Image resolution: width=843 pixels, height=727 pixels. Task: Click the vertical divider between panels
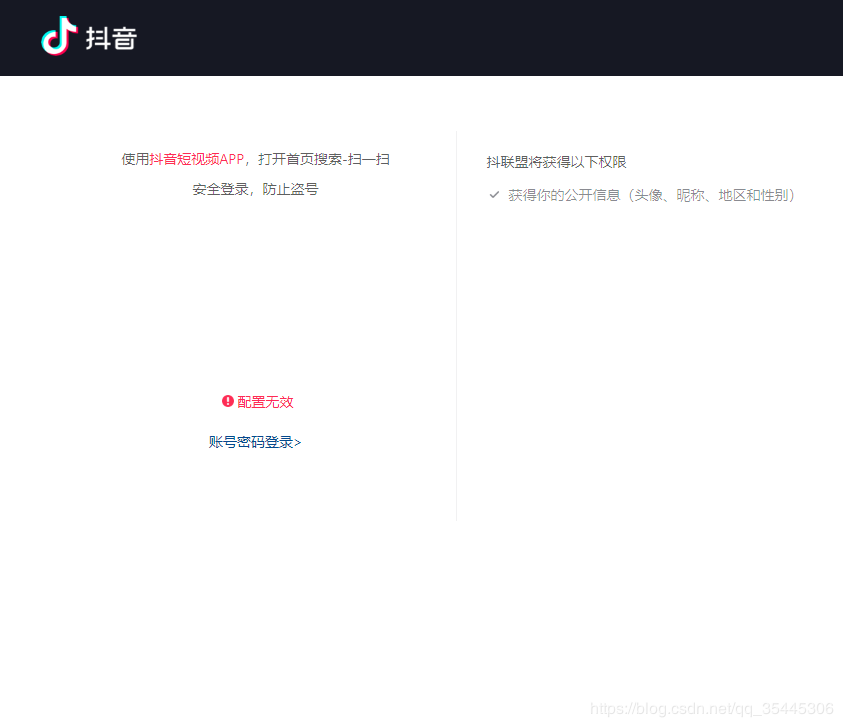[456, 325]
